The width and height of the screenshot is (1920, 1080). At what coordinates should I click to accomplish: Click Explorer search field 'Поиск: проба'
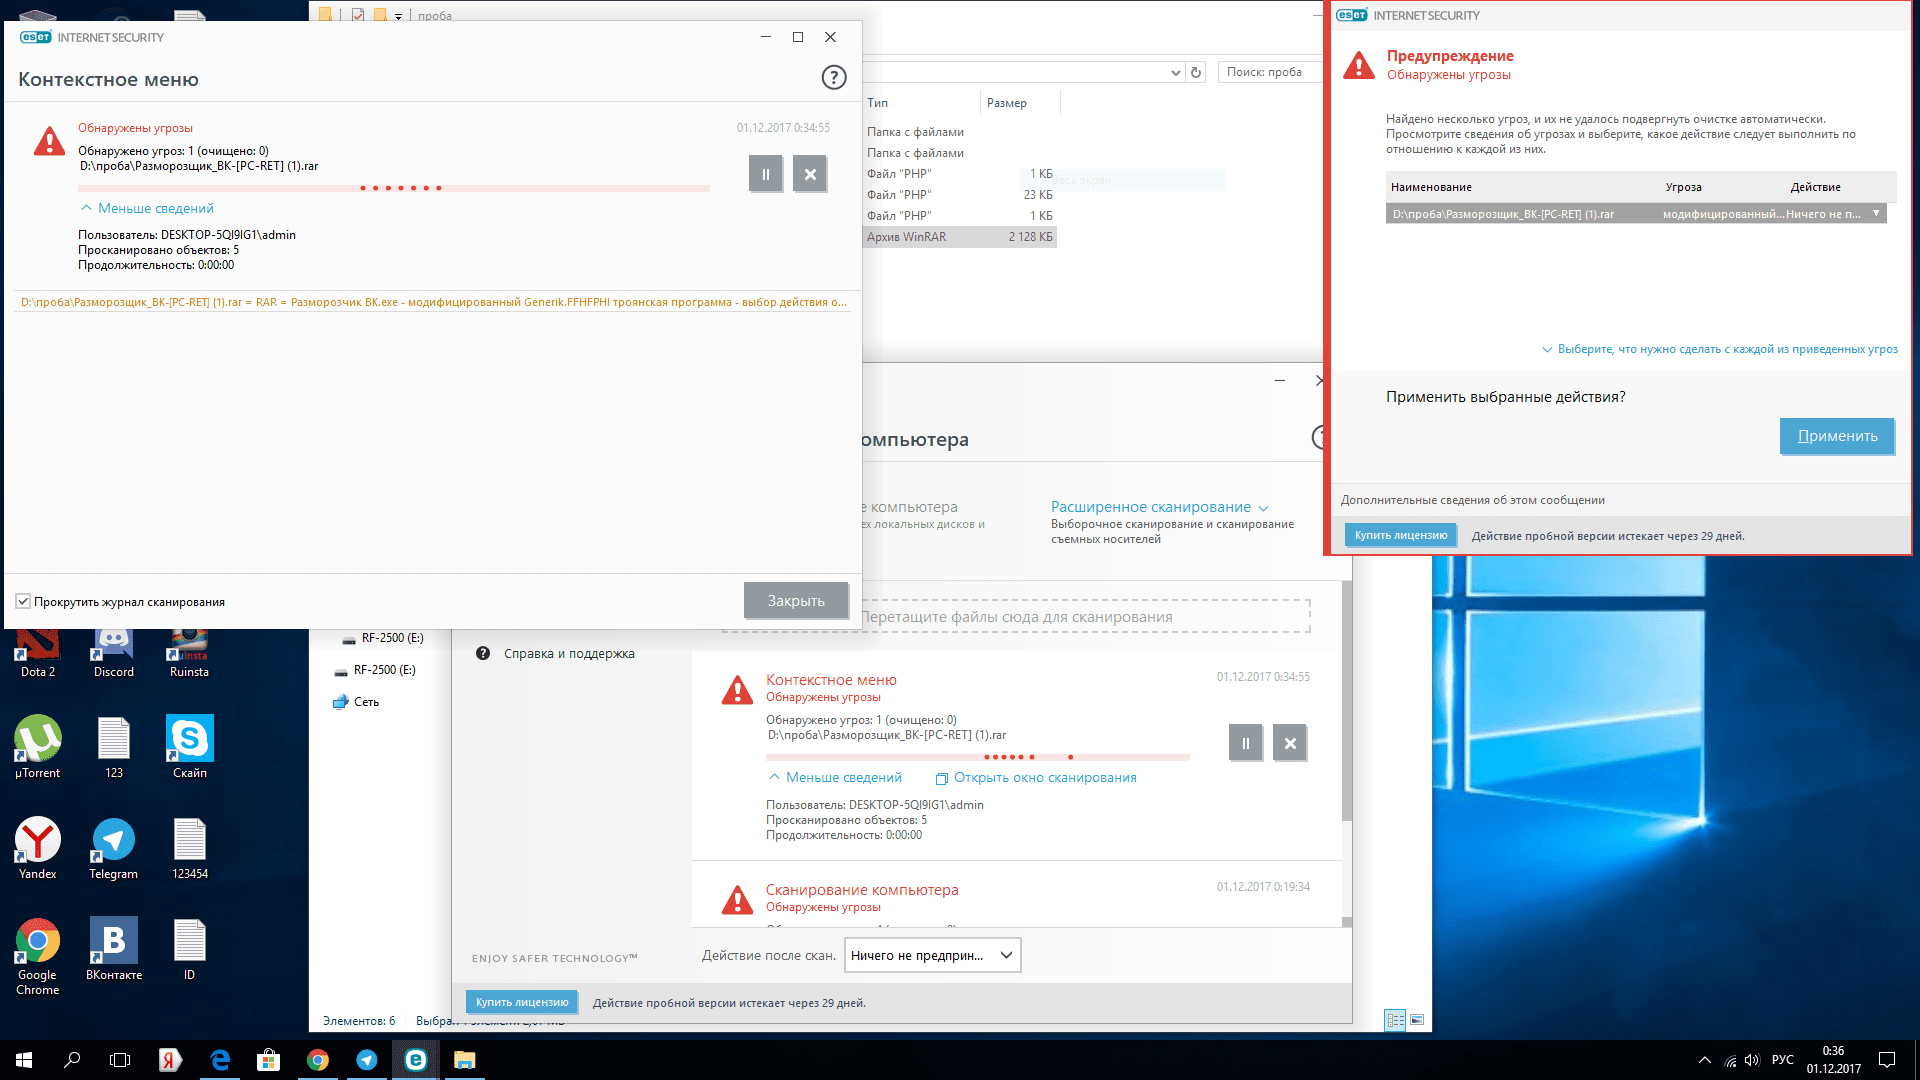pos(1270,72)
